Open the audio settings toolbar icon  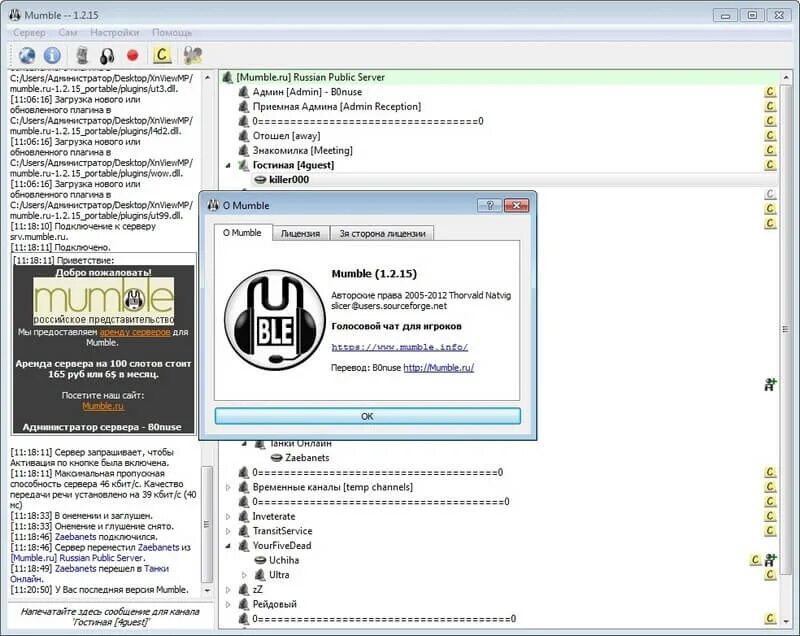(193, 55)
